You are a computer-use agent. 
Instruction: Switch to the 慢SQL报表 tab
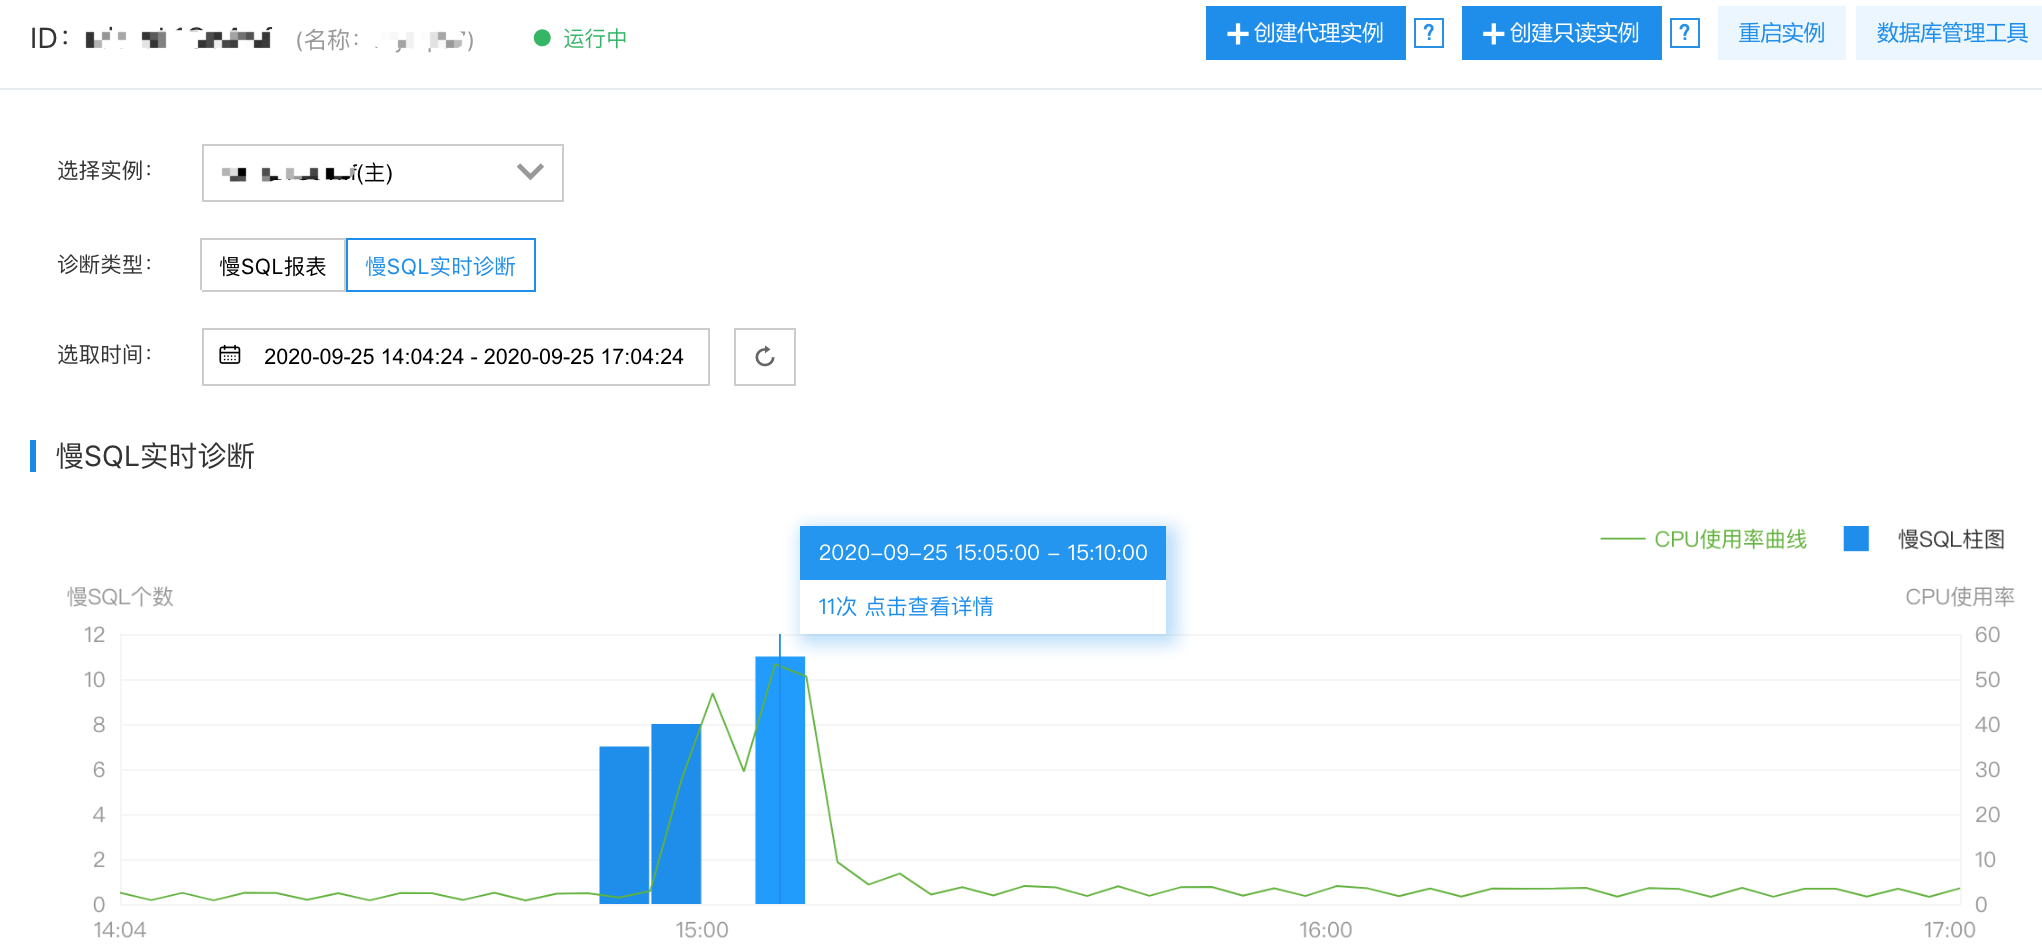pos(273,266)
